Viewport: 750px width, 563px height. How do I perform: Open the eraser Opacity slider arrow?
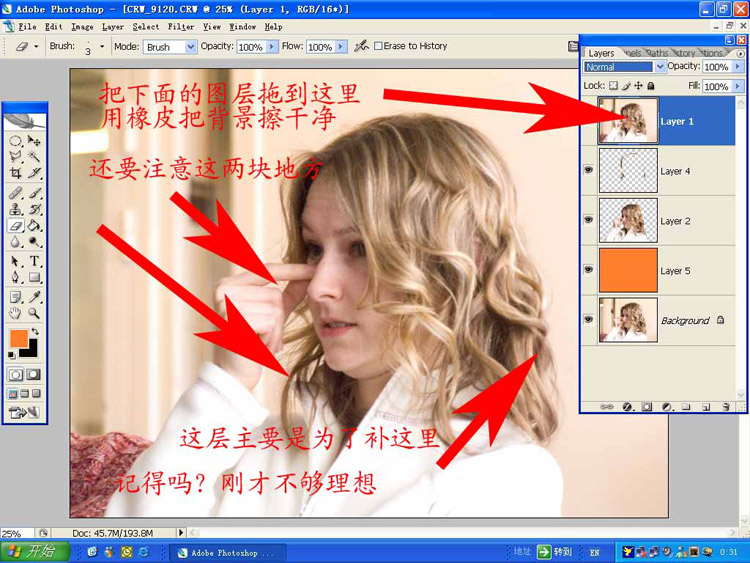[272, 46]
